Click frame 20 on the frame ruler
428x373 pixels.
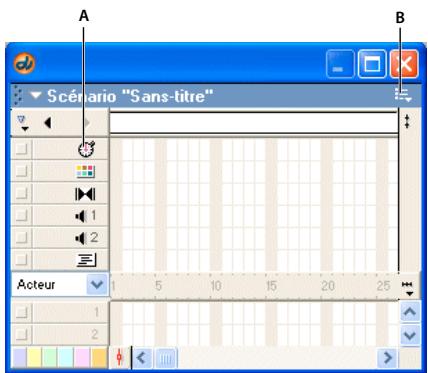tap(327, 286)
